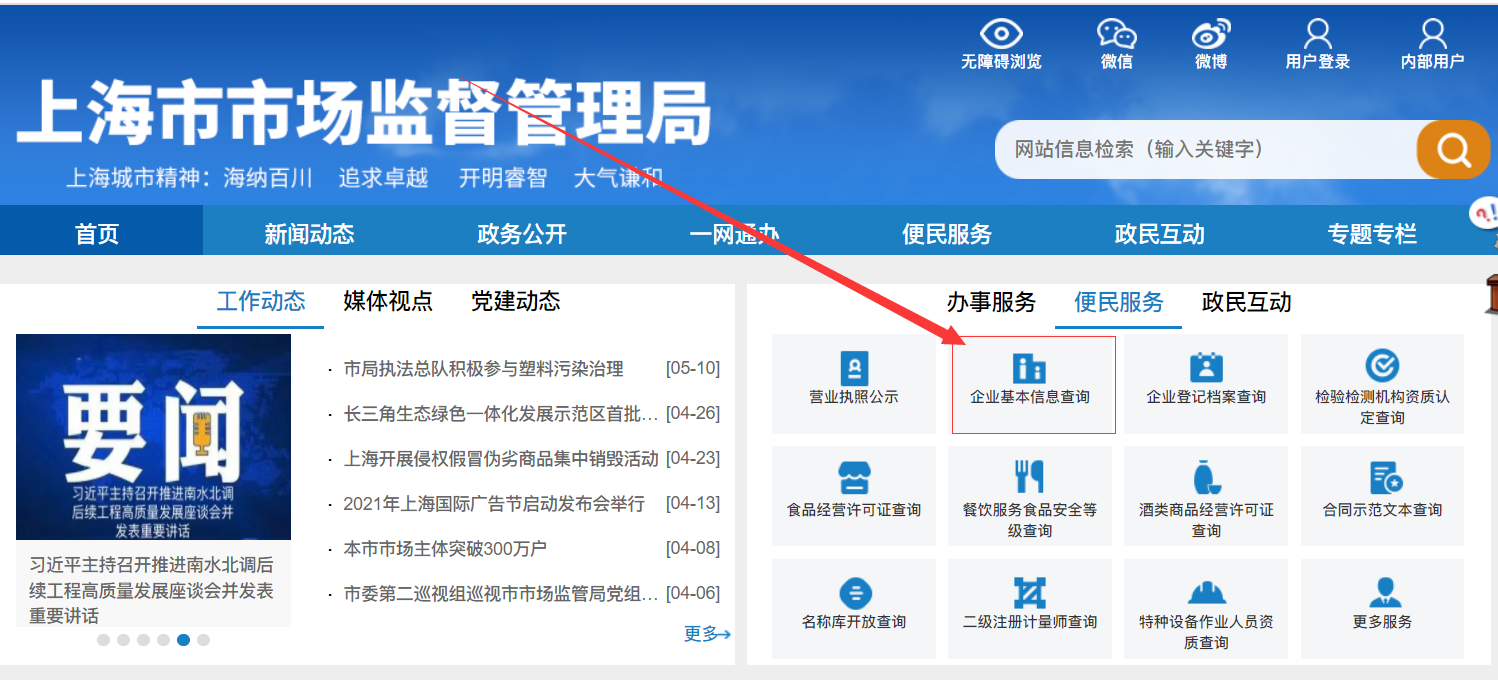1498x680 pixels.
Task: Select the fifth carousel pagination dot
Action: [183, 637]
